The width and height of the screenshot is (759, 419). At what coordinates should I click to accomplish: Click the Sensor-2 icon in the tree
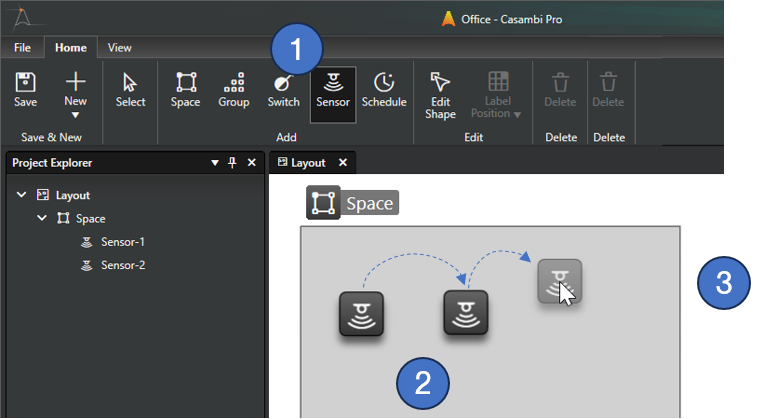(x=87, y=265)
